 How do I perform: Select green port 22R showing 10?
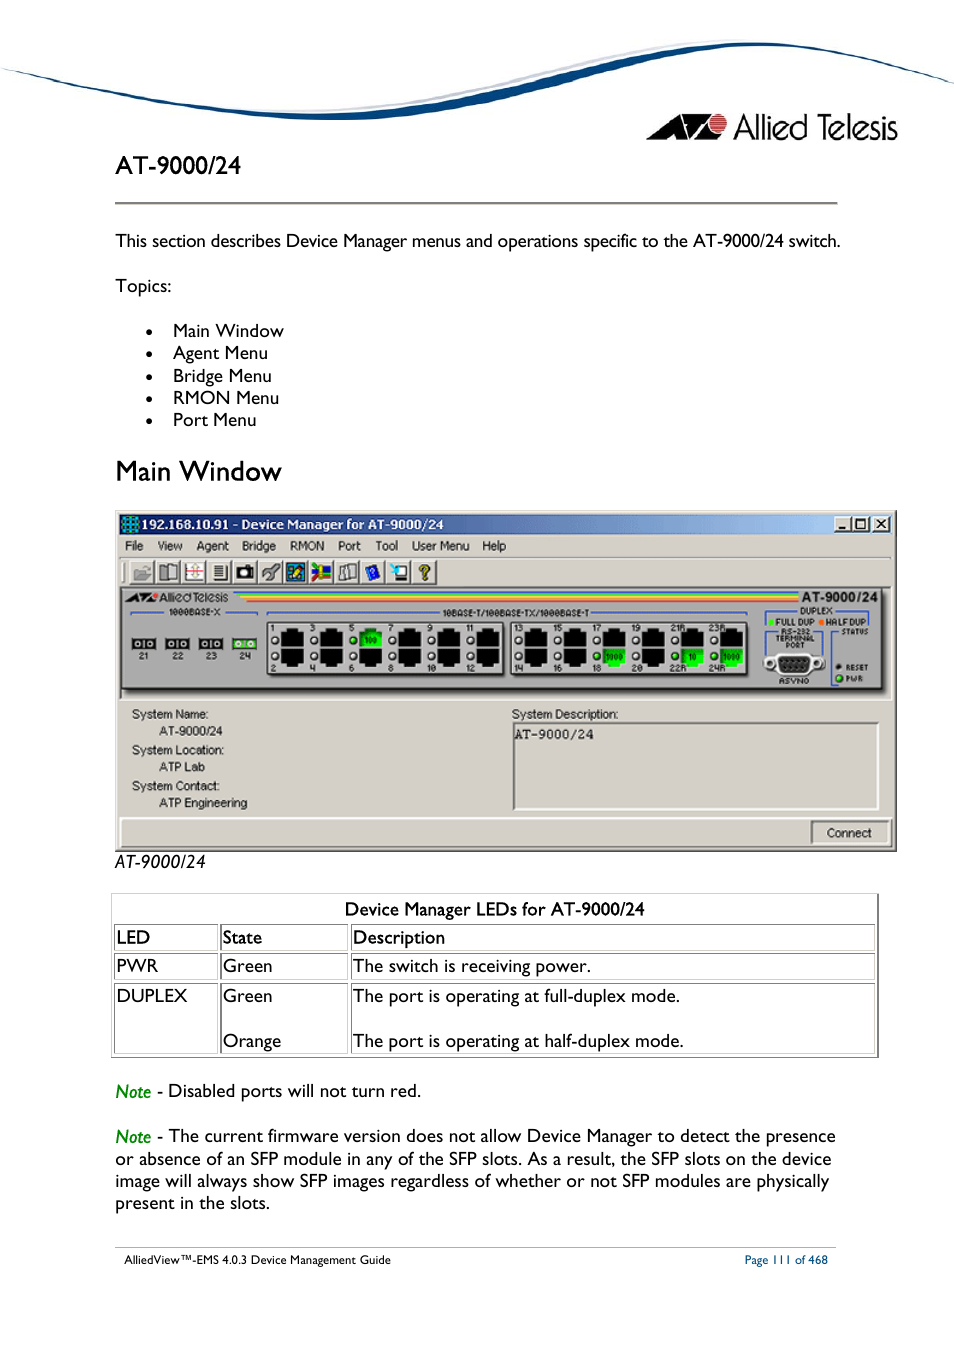click(x=692, y=656)
